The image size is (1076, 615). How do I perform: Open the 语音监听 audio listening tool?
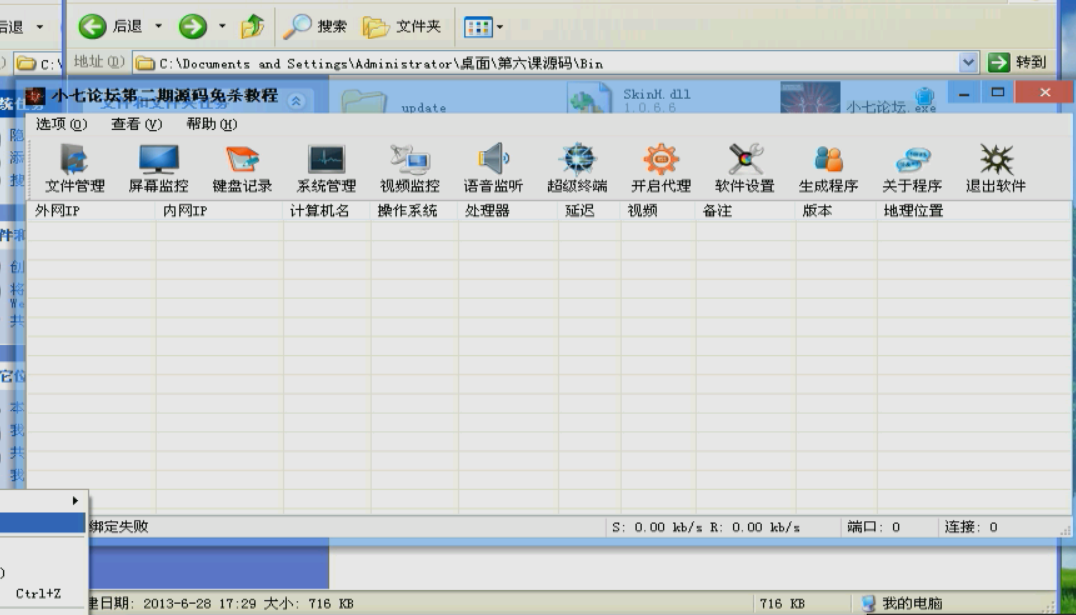click(x=493, y=168)
